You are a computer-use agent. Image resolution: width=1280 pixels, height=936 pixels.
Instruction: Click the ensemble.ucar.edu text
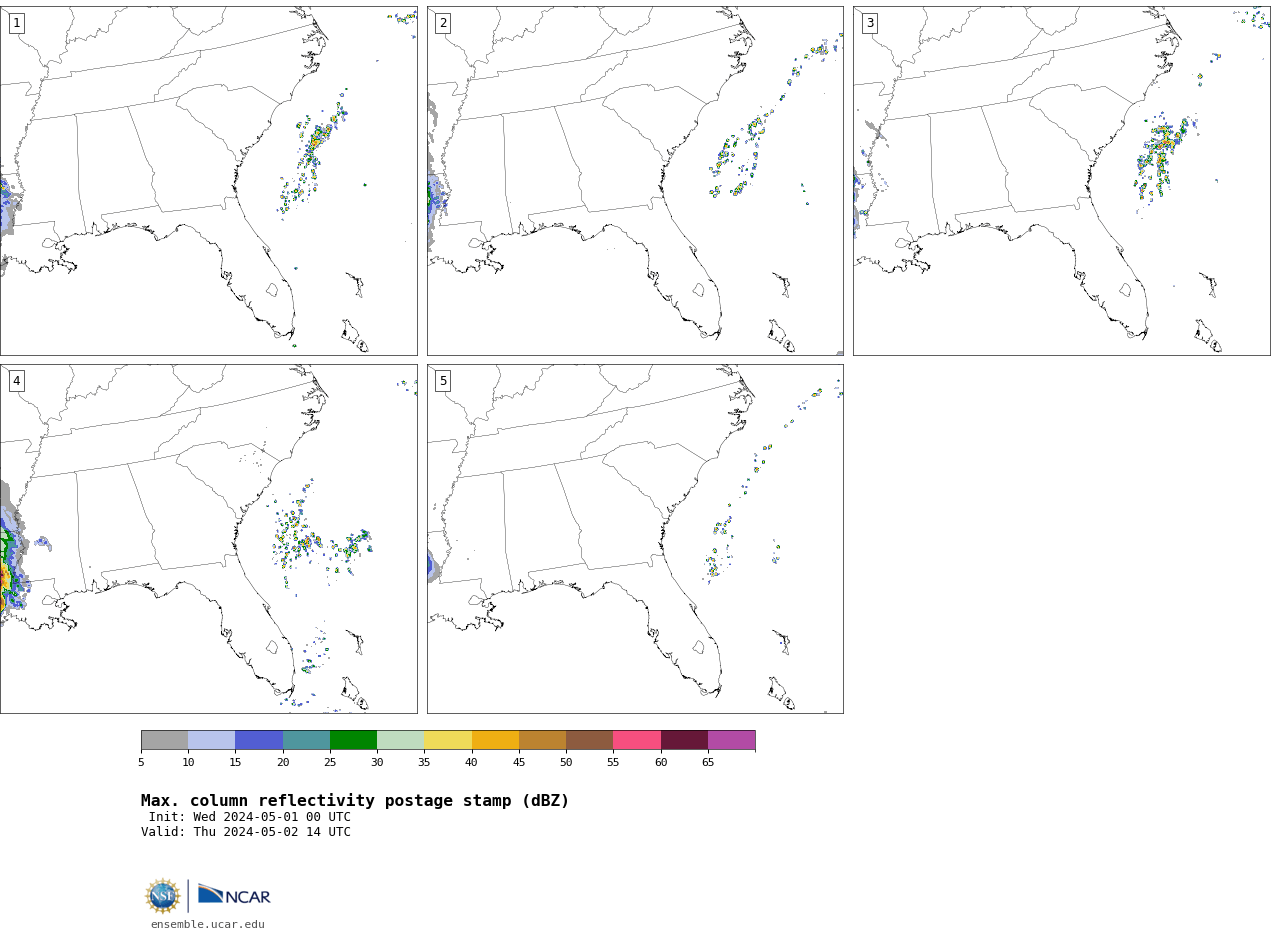(x=208, y=925)
